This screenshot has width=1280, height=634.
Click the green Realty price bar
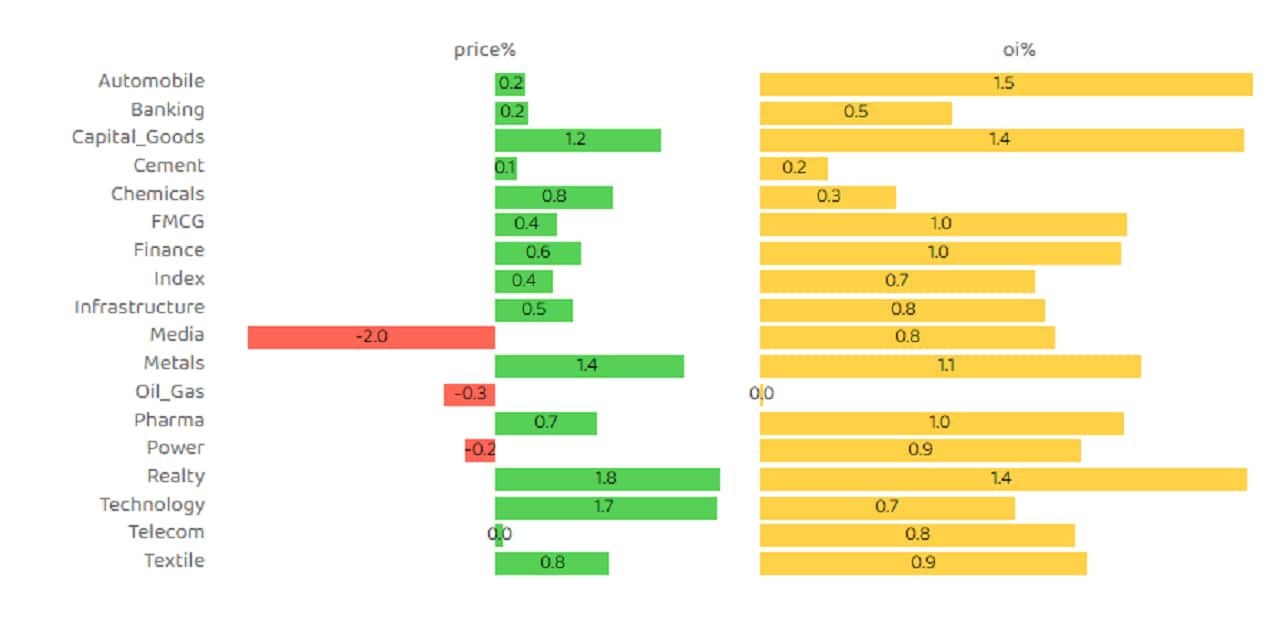pos(607,479)
